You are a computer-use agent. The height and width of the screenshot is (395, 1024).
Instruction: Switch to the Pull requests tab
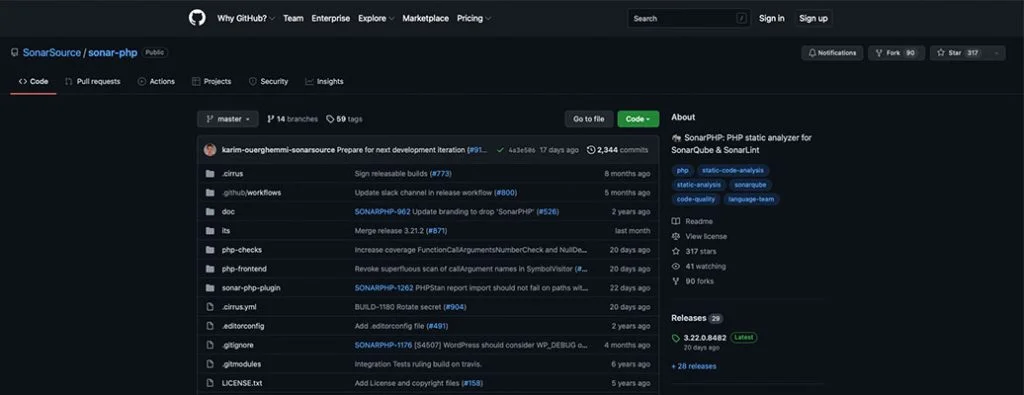92,82
